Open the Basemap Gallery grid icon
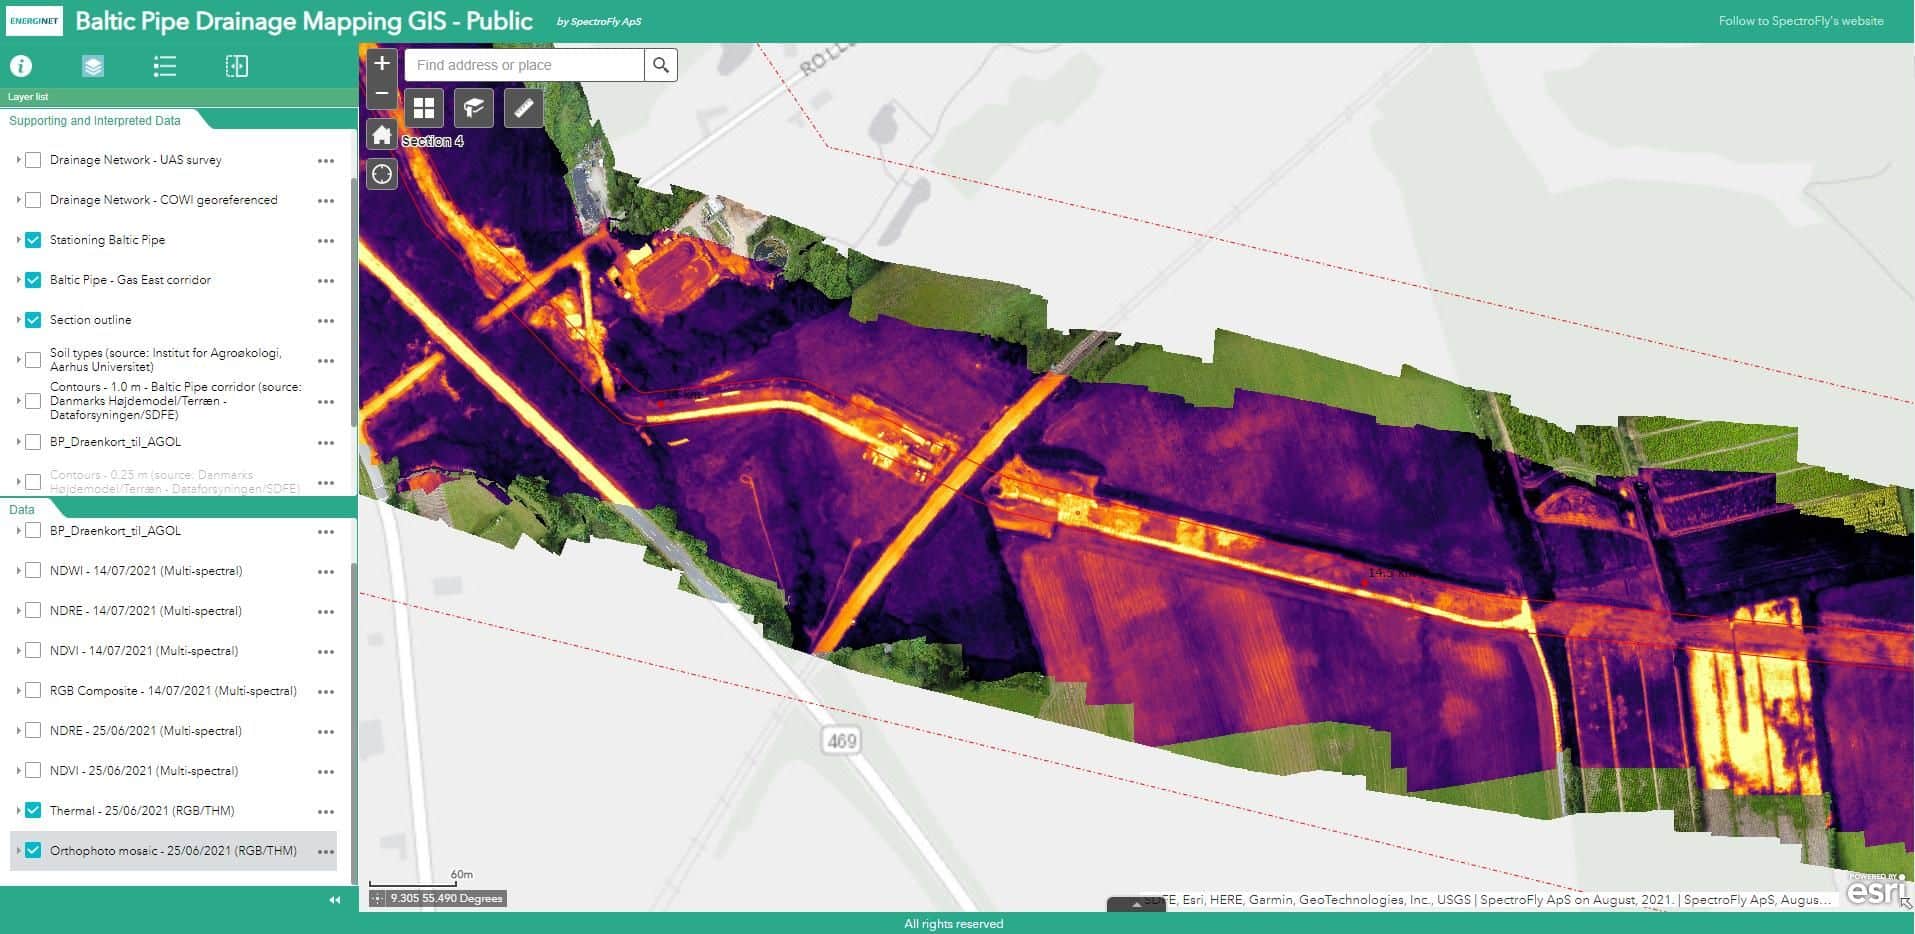 pos(424,108)
